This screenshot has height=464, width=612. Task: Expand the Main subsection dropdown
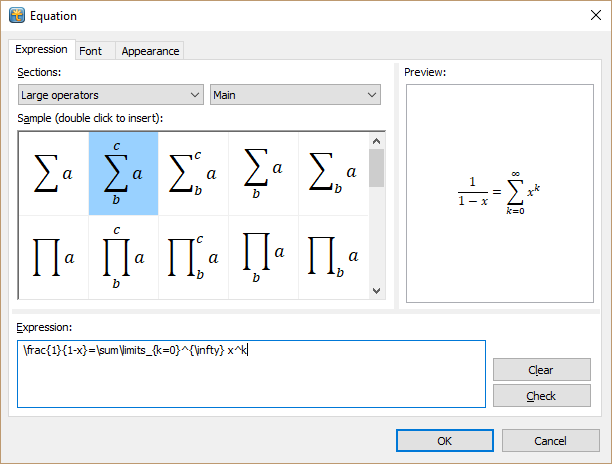click(295, 95)
